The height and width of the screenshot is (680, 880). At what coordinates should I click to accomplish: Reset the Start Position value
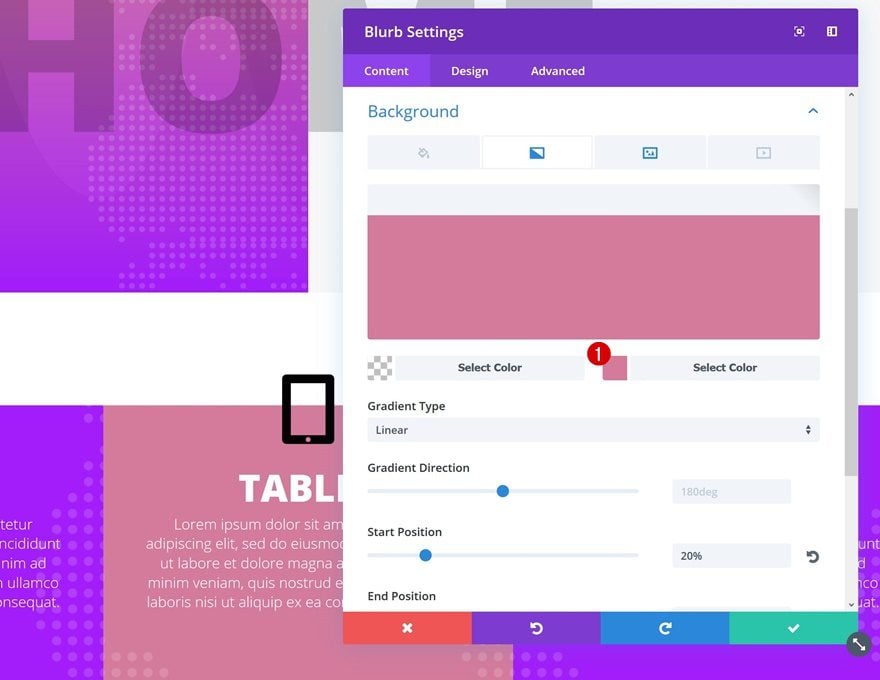[x=812, y=556]
